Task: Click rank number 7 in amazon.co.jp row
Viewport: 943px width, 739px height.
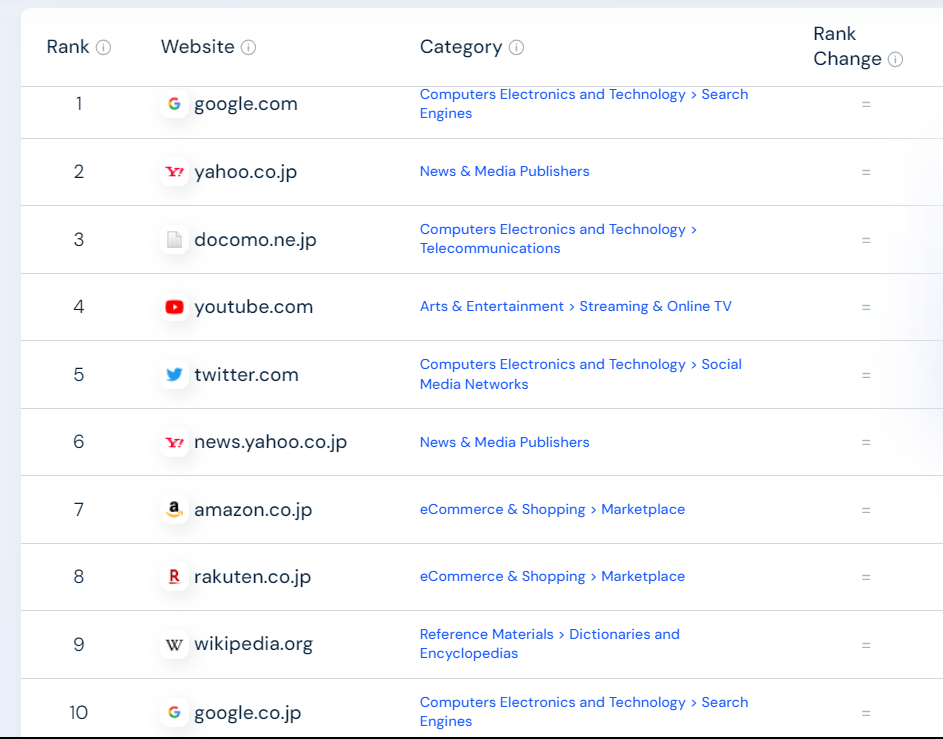Action: click(x=79, y=510)
